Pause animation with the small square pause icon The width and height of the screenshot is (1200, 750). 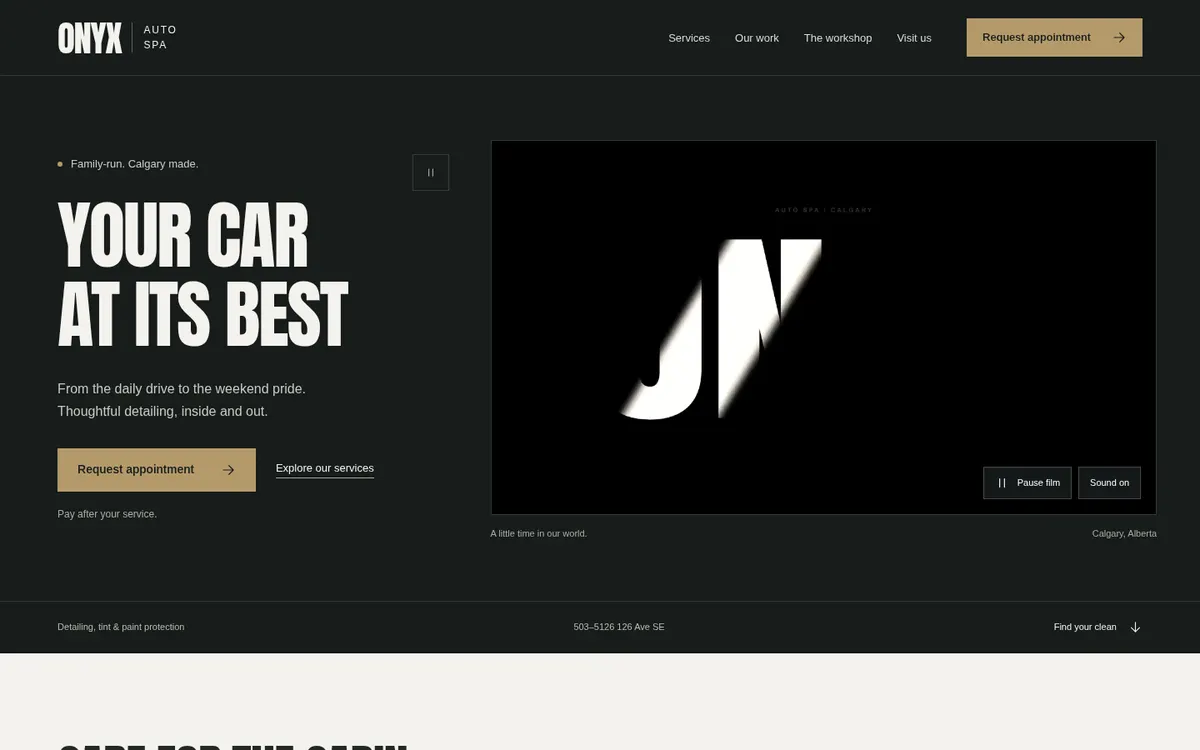click(431, 172)
